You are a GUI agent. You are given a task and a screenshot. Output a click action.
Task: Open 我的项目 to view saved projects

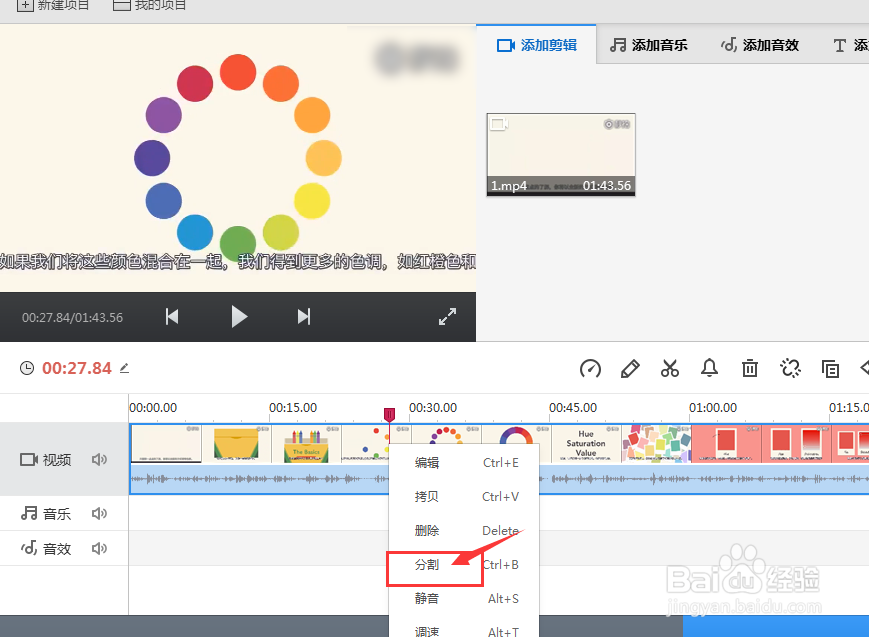tap(150, 6)
